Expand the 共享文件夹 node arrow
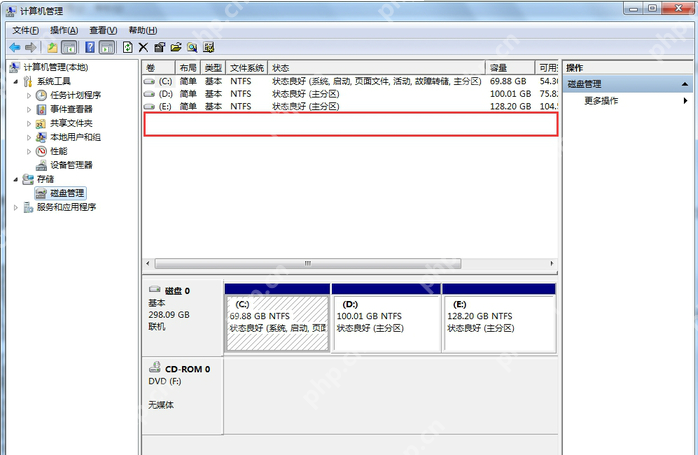Viewport: 698px width, 455px height. (x=28, y=123)
